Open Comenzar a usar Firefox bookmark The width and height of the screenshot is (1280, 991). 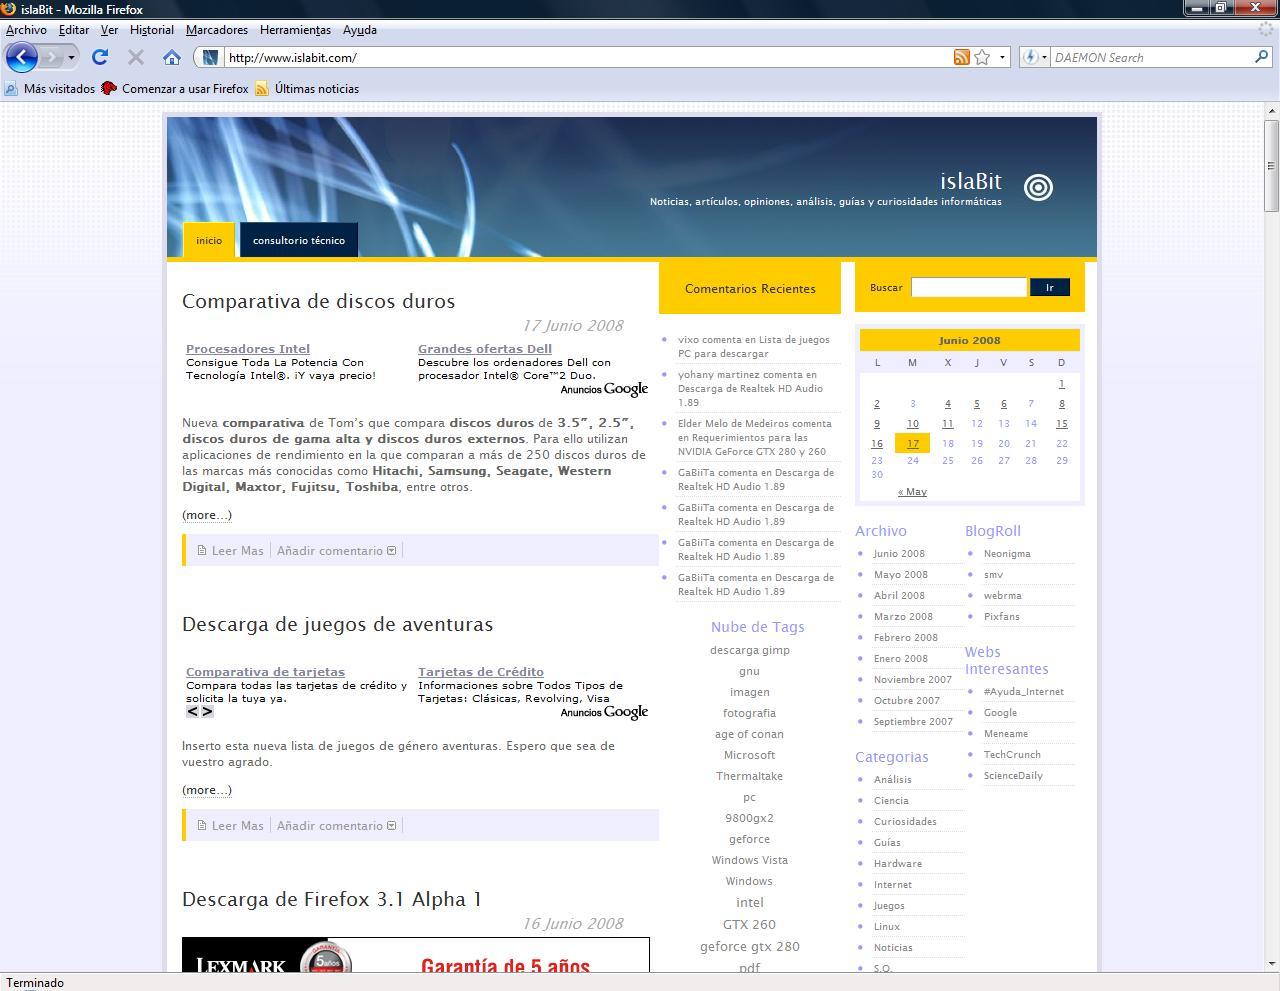pos(175,89)
